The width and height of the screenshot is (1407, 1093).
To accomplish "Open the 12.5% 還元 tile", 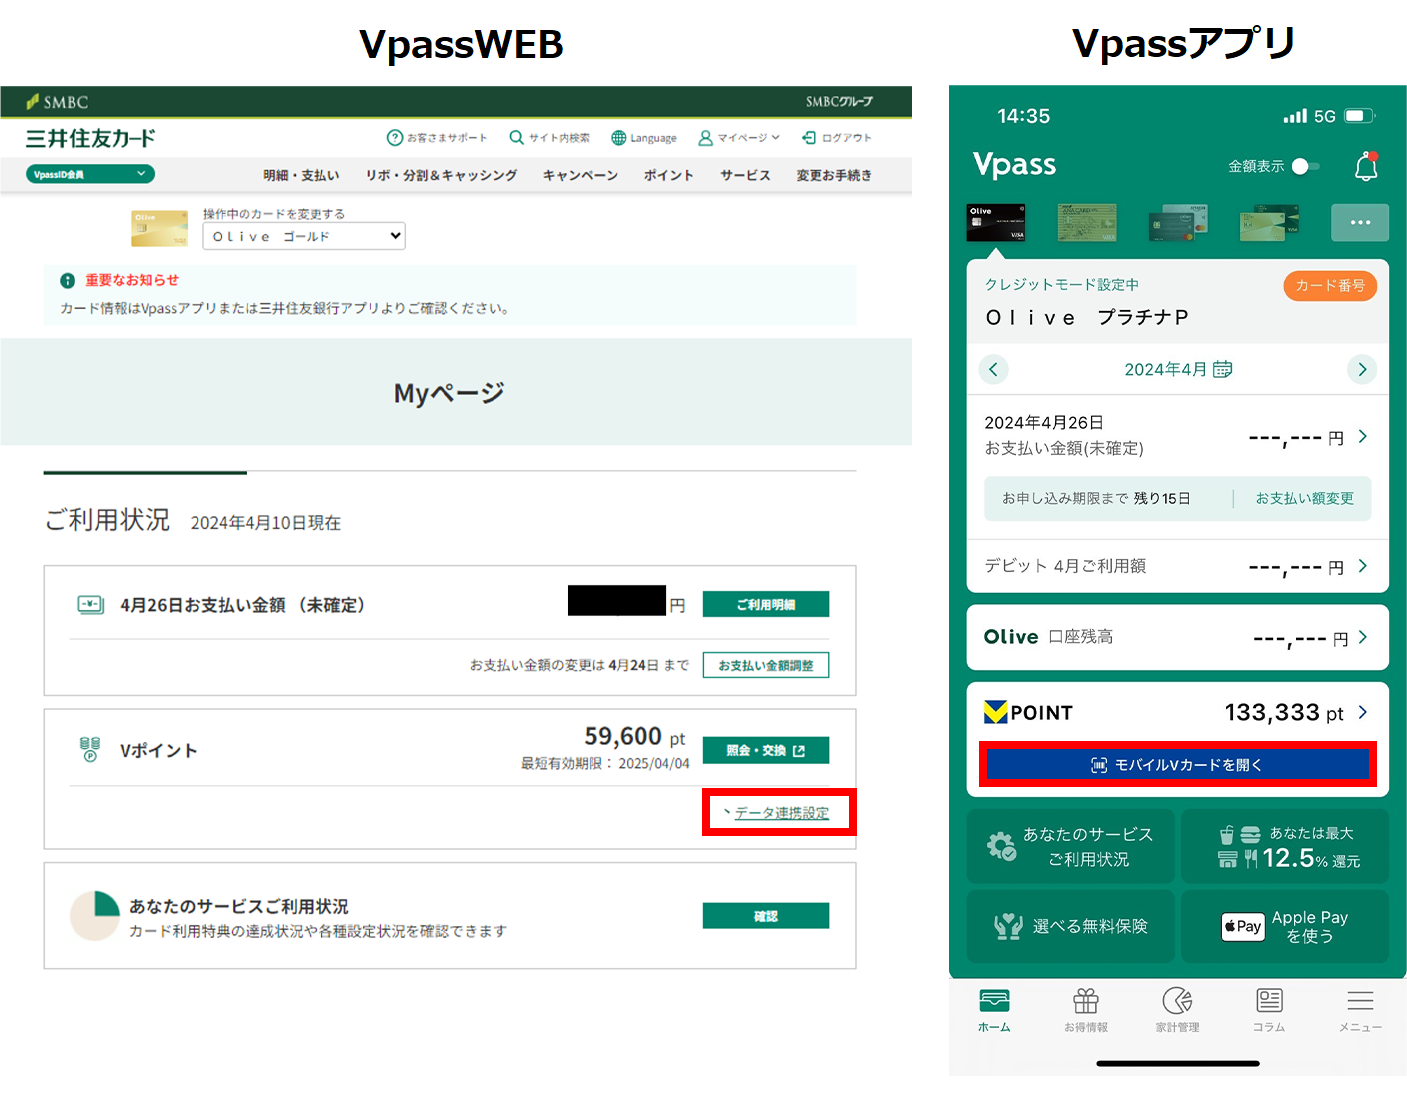I will coord(1285,846).
